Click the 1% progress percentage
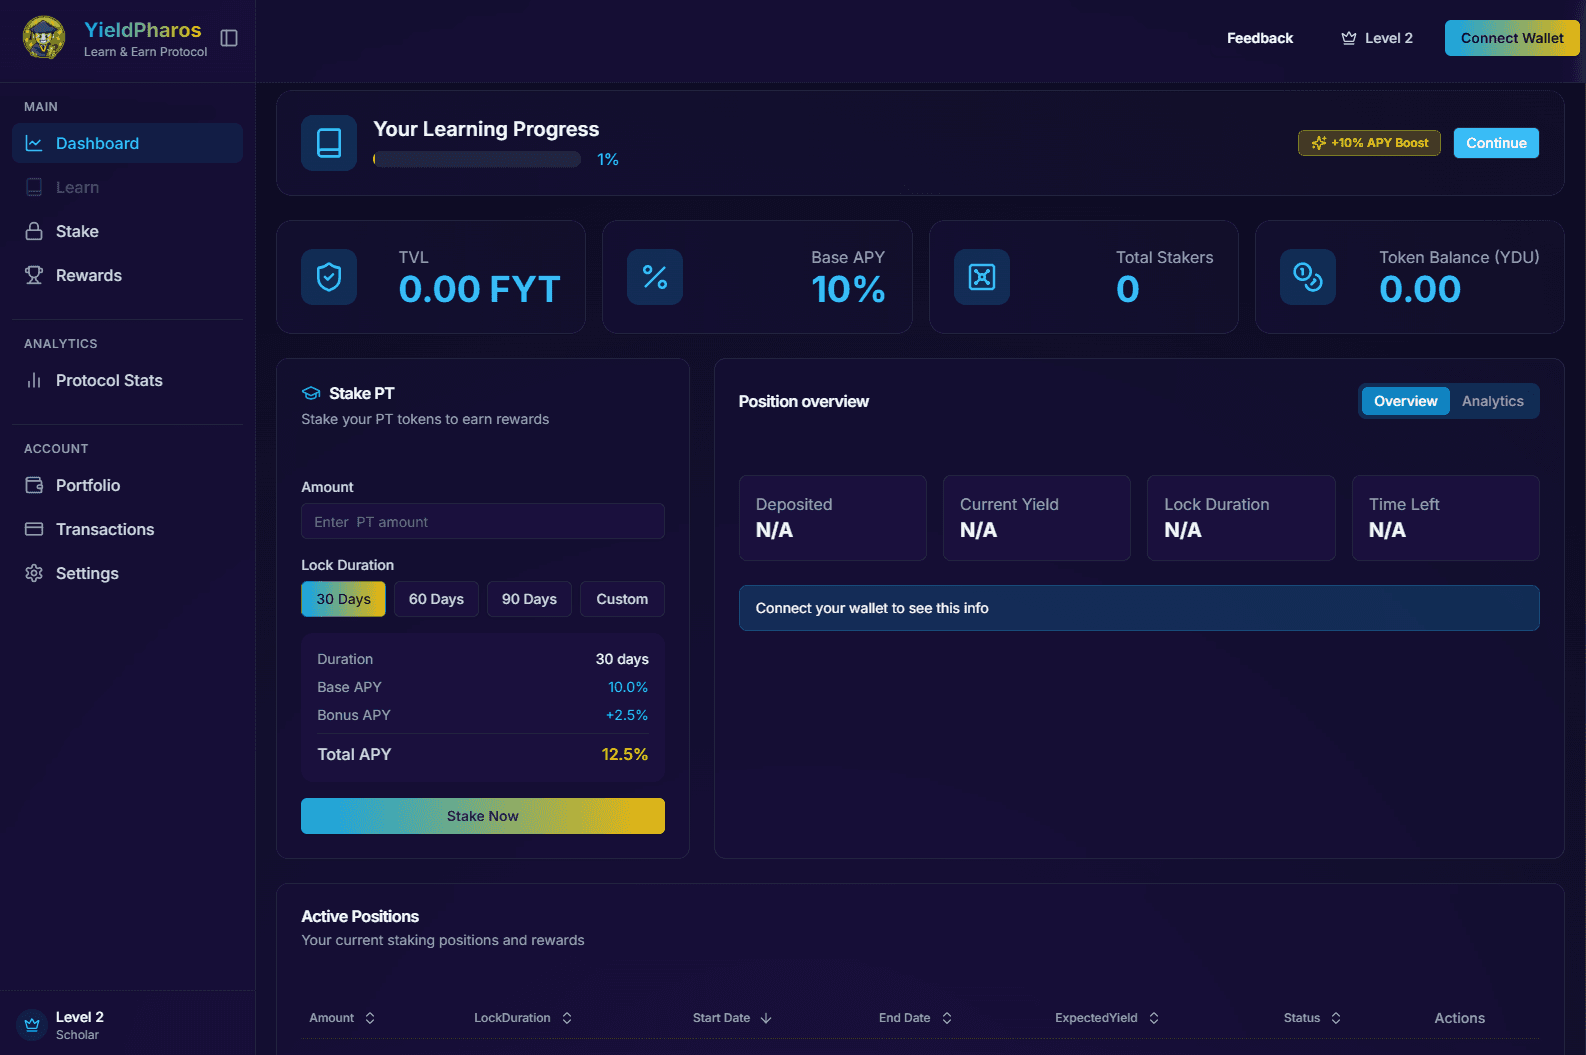1586x1055 pixels. (608, 159)
